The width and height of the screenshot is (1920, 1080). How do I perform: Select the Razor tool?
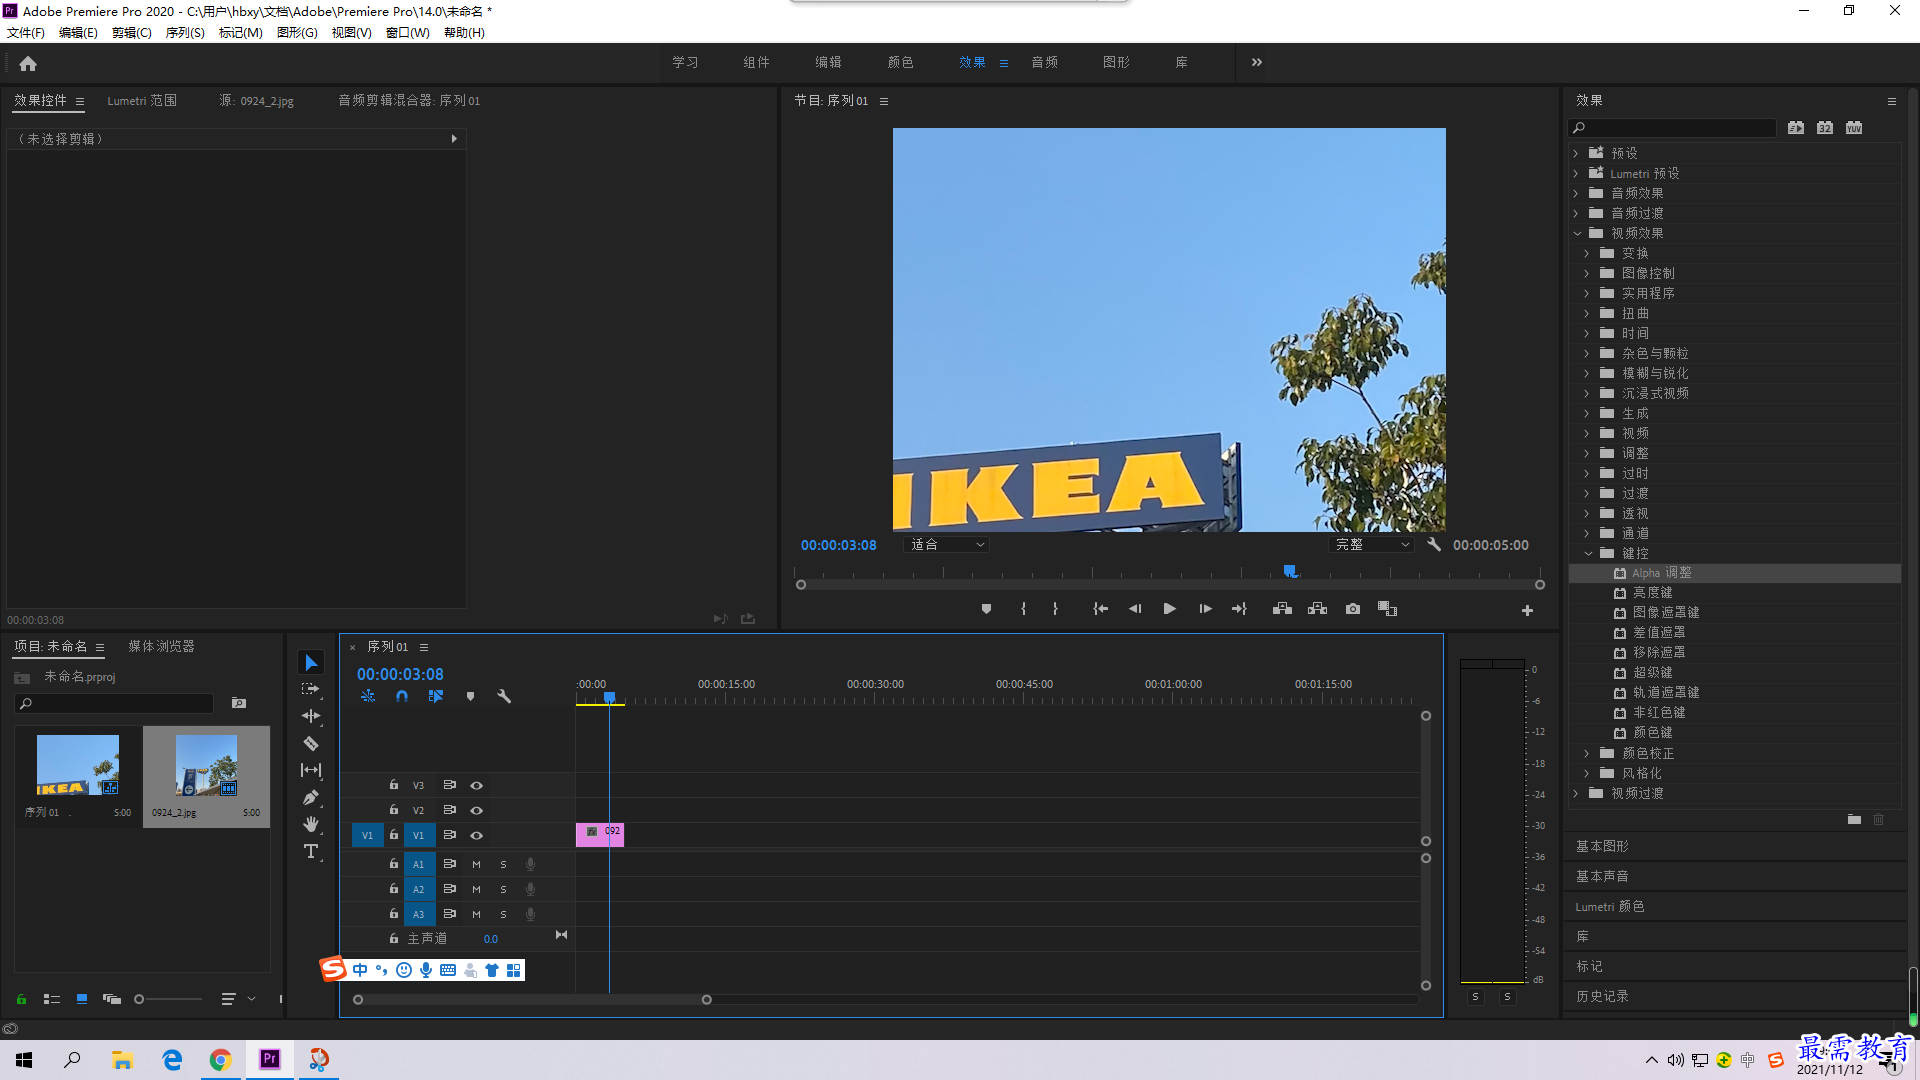tap(311, 743)
